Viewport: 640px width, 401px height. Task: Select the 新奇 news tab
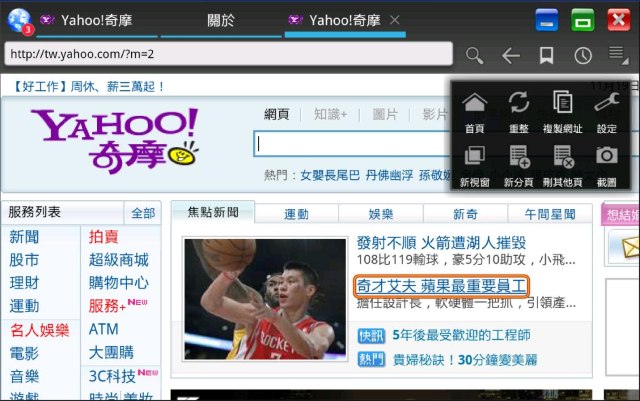[465, 214]
